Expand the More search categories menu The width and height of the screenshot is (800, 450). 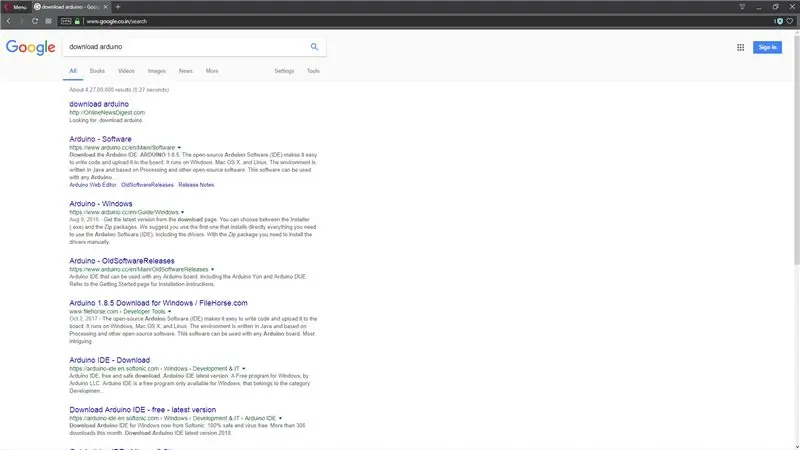pyautogui.click(x=212, y=71)
